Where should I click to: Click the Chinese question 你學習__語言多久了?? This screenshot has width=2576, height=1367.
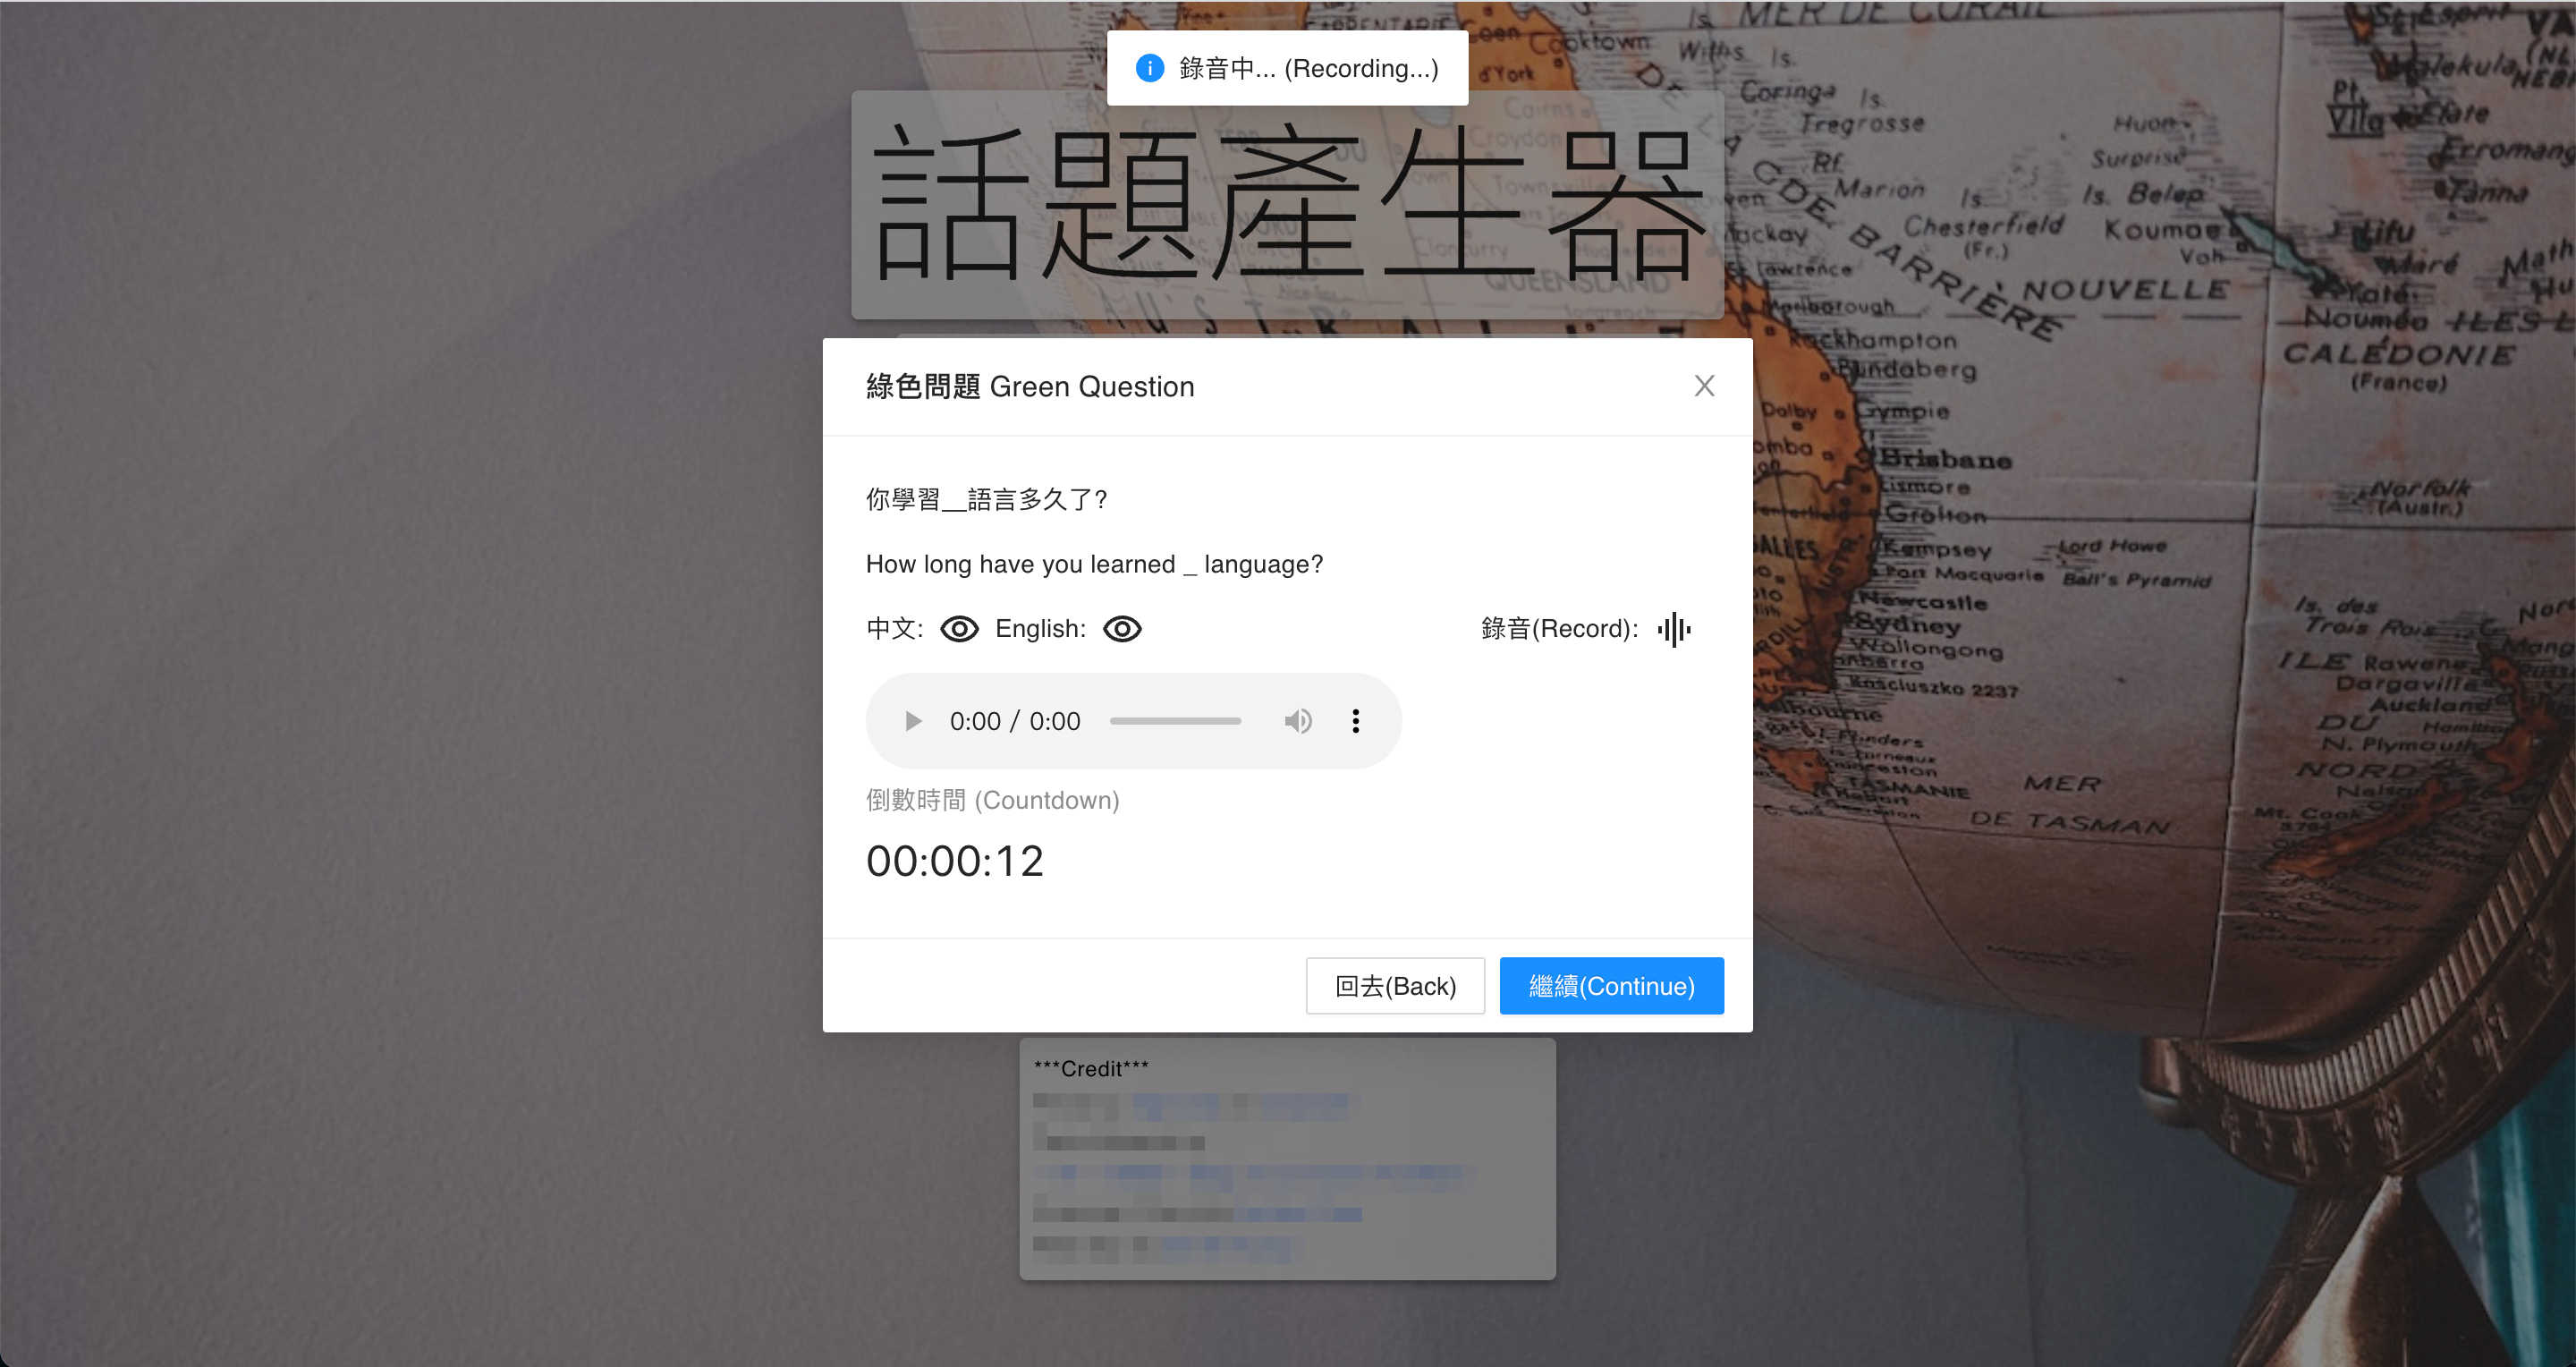point(986,499)
